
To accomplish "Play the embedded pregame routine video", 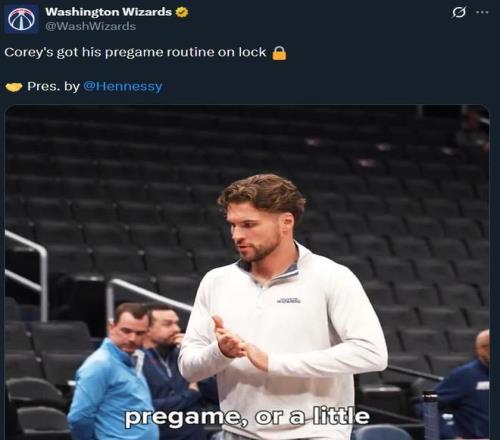I will [x=247, y=272].
